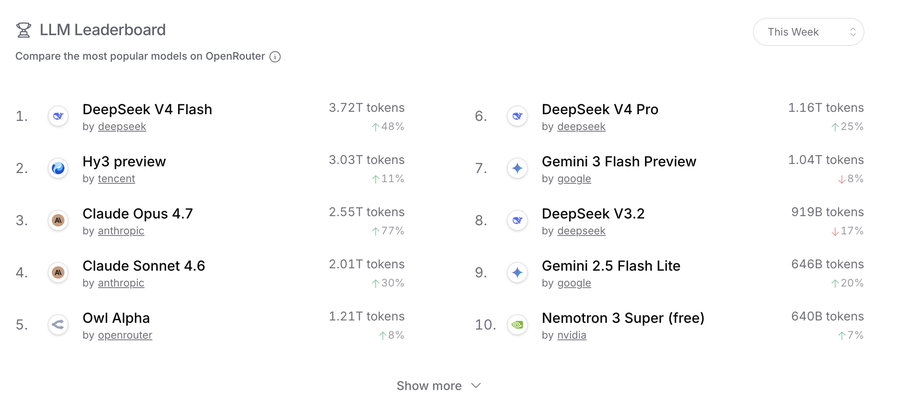Click the Gemini 2.5 Flash Lite logo
This screenshot has height=407, width=900.
pyautogui.click(x=517, y=273)
